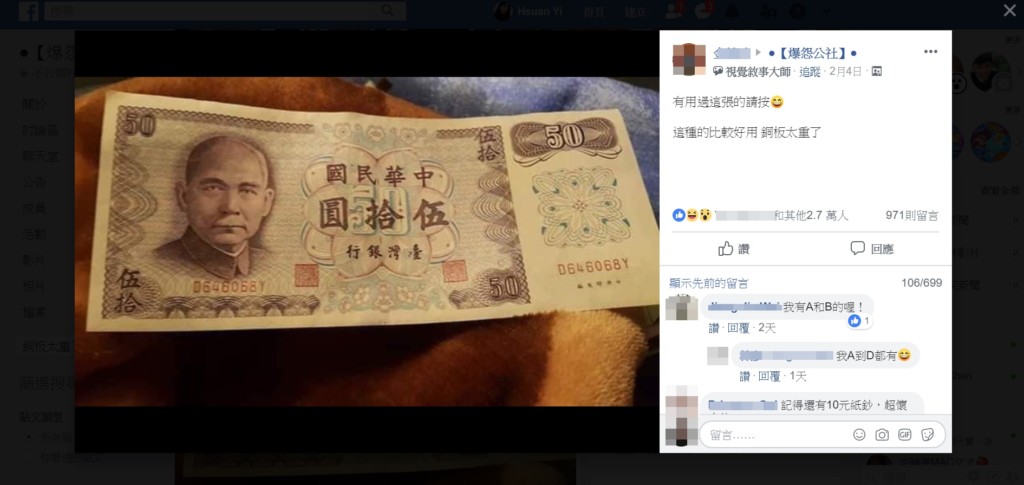This screenshot has width=1024, height=485.
Task: Go to 首頁 in the top bar
Action: click(594, 12)
